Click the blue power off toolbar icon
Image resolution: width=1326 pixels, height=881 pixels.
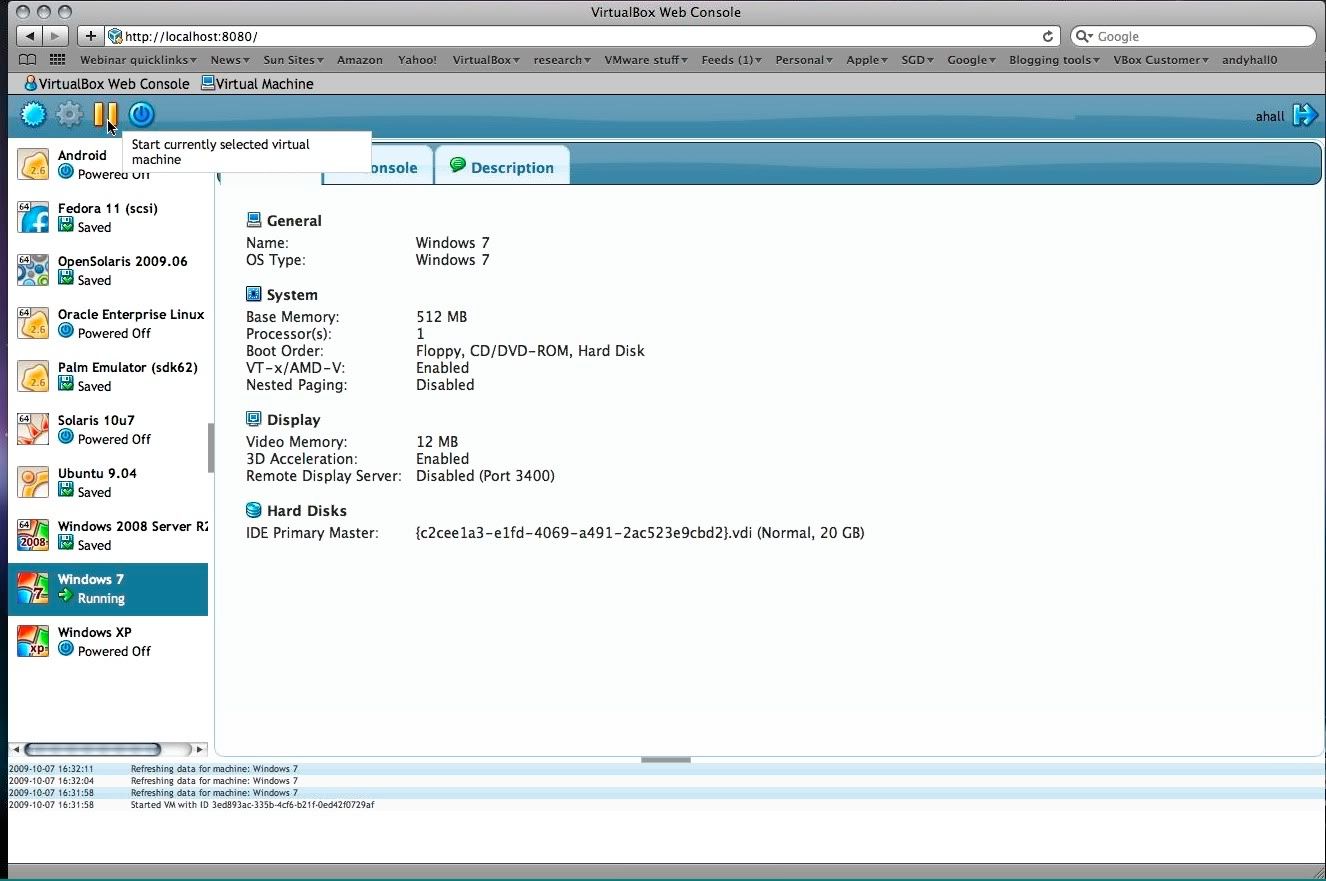[x=141, y=115]
